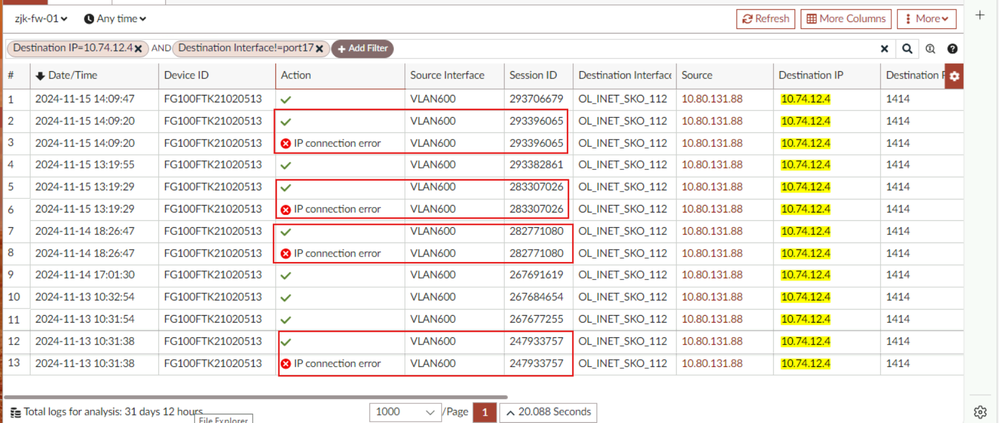Open the zjk-fw-01 device dropdown

41,19
